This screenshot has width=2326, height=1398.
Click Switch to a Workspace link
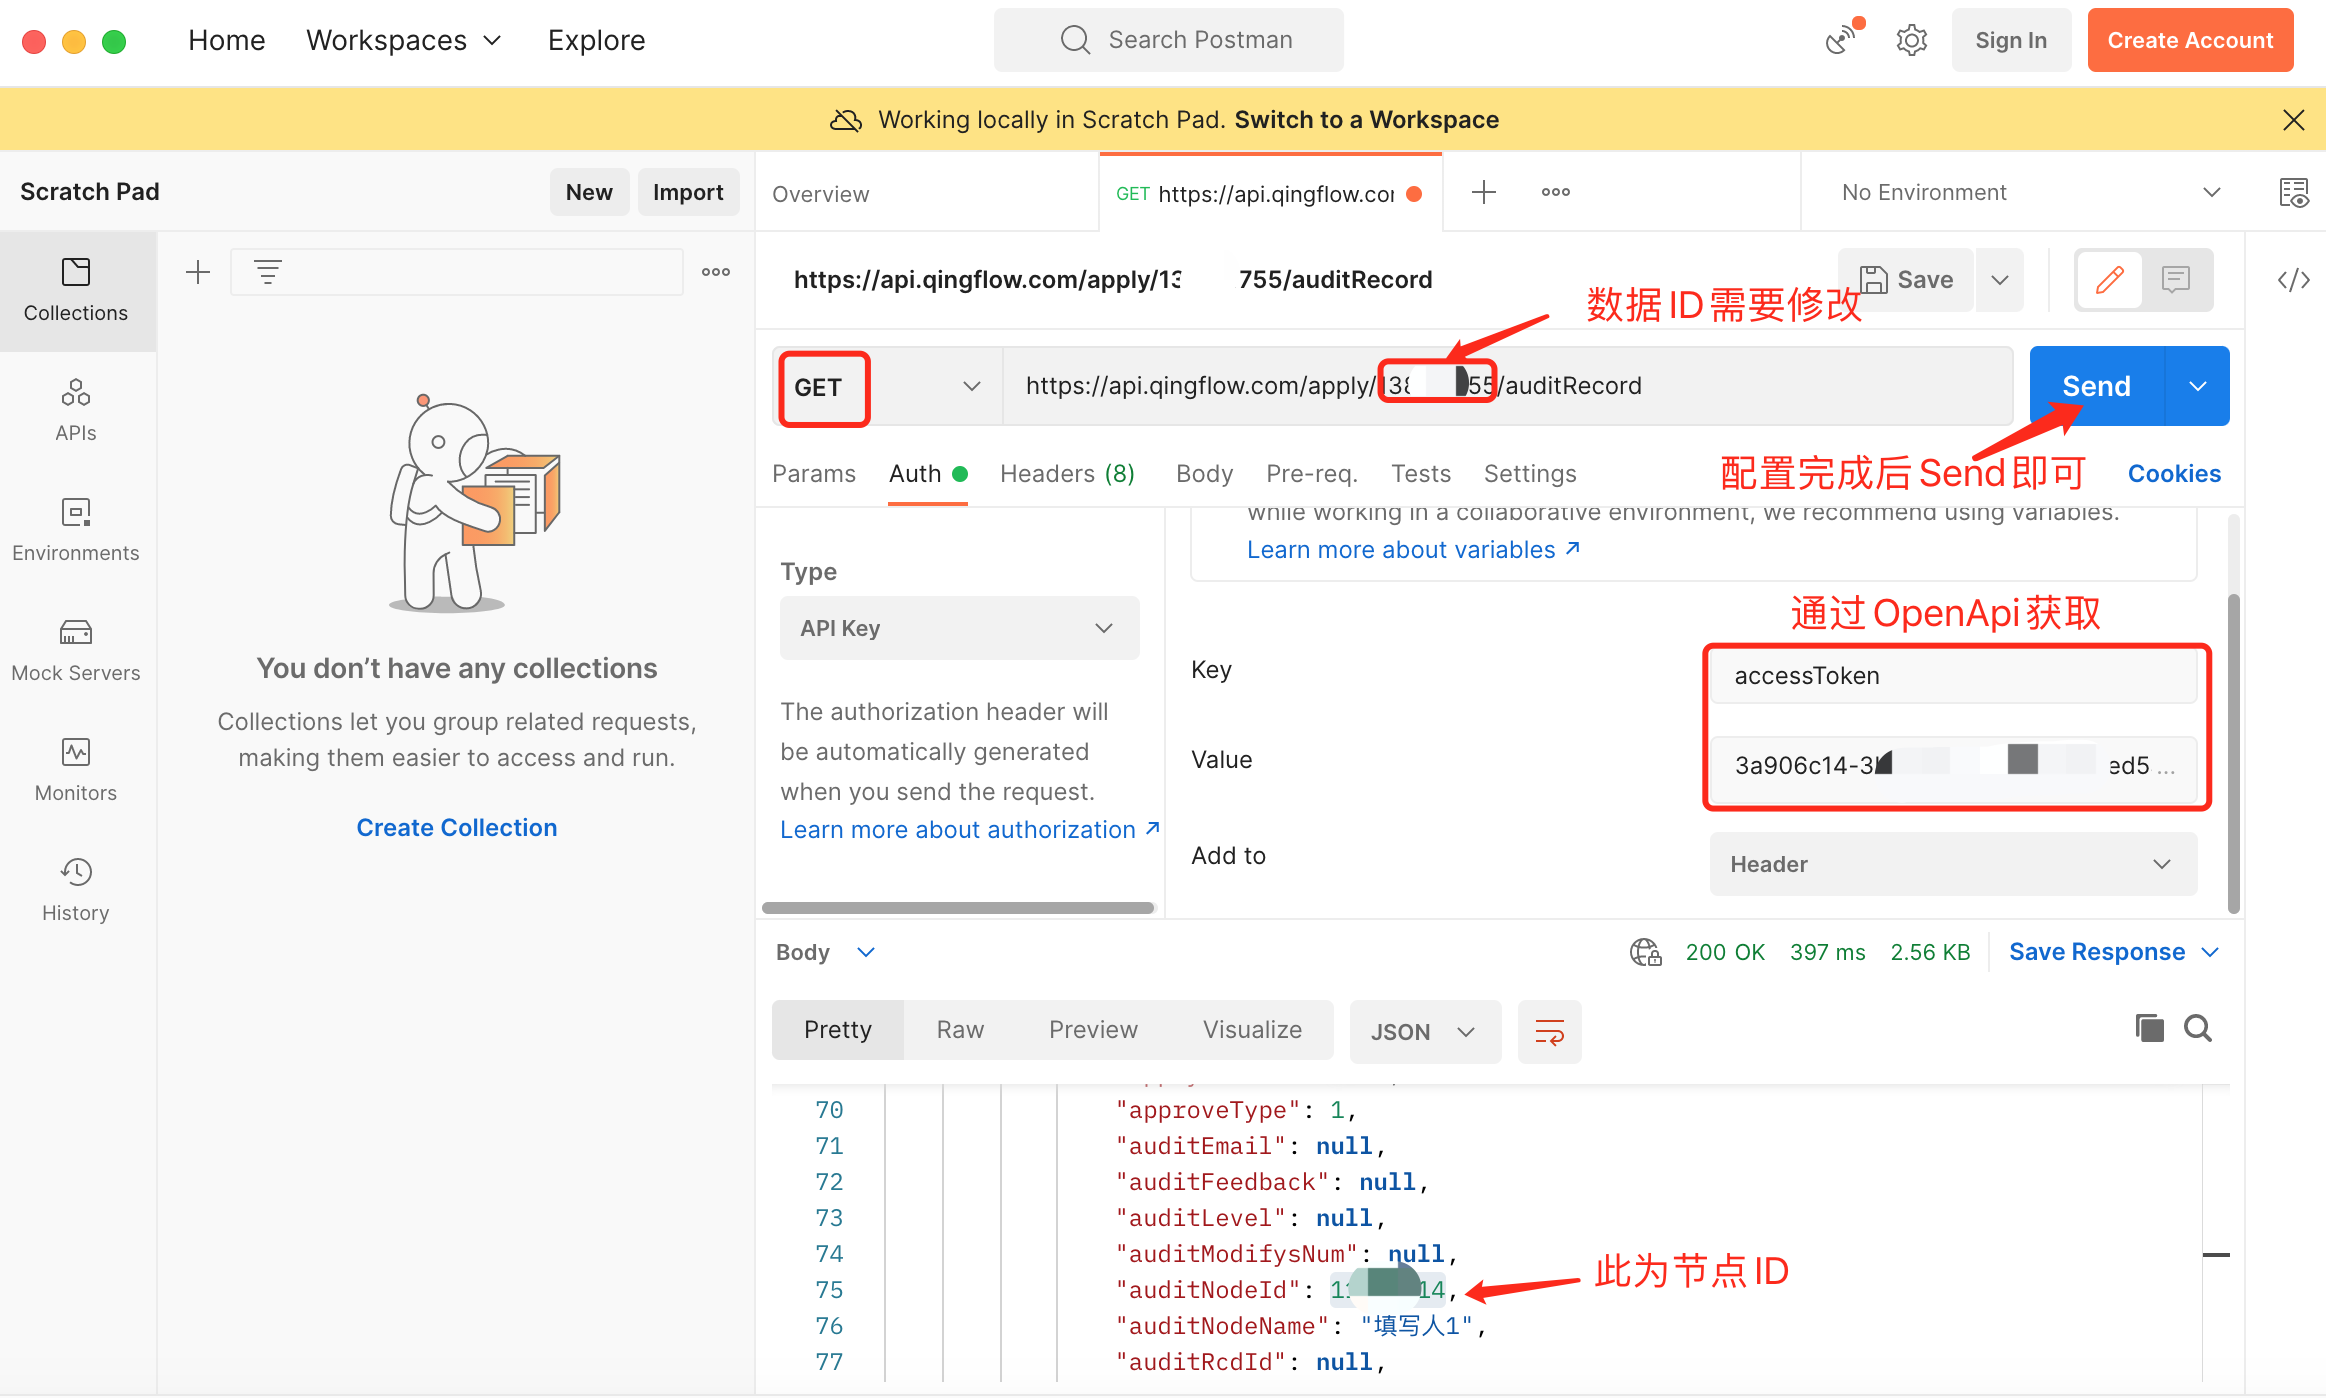point(1366,120)
